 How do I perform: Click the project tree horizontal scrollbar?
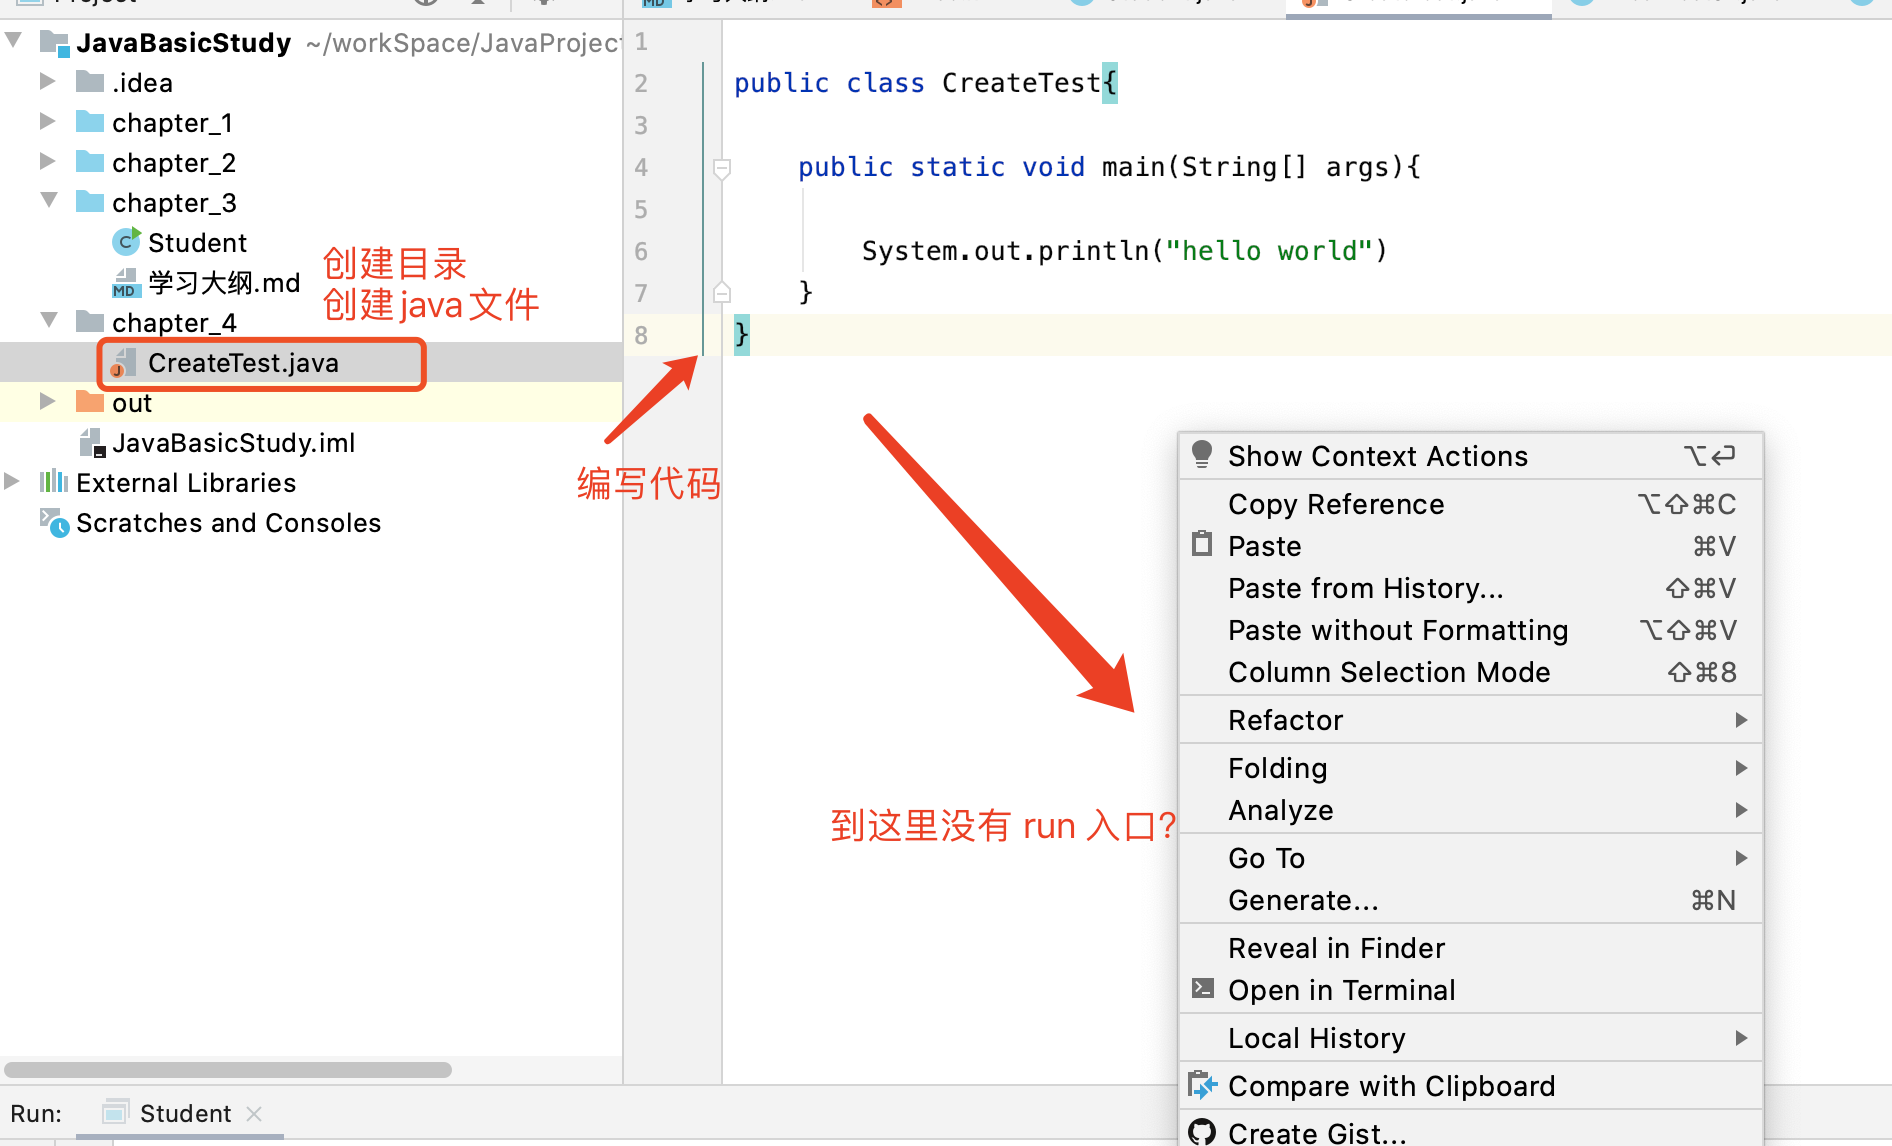tap(228, 1069)
